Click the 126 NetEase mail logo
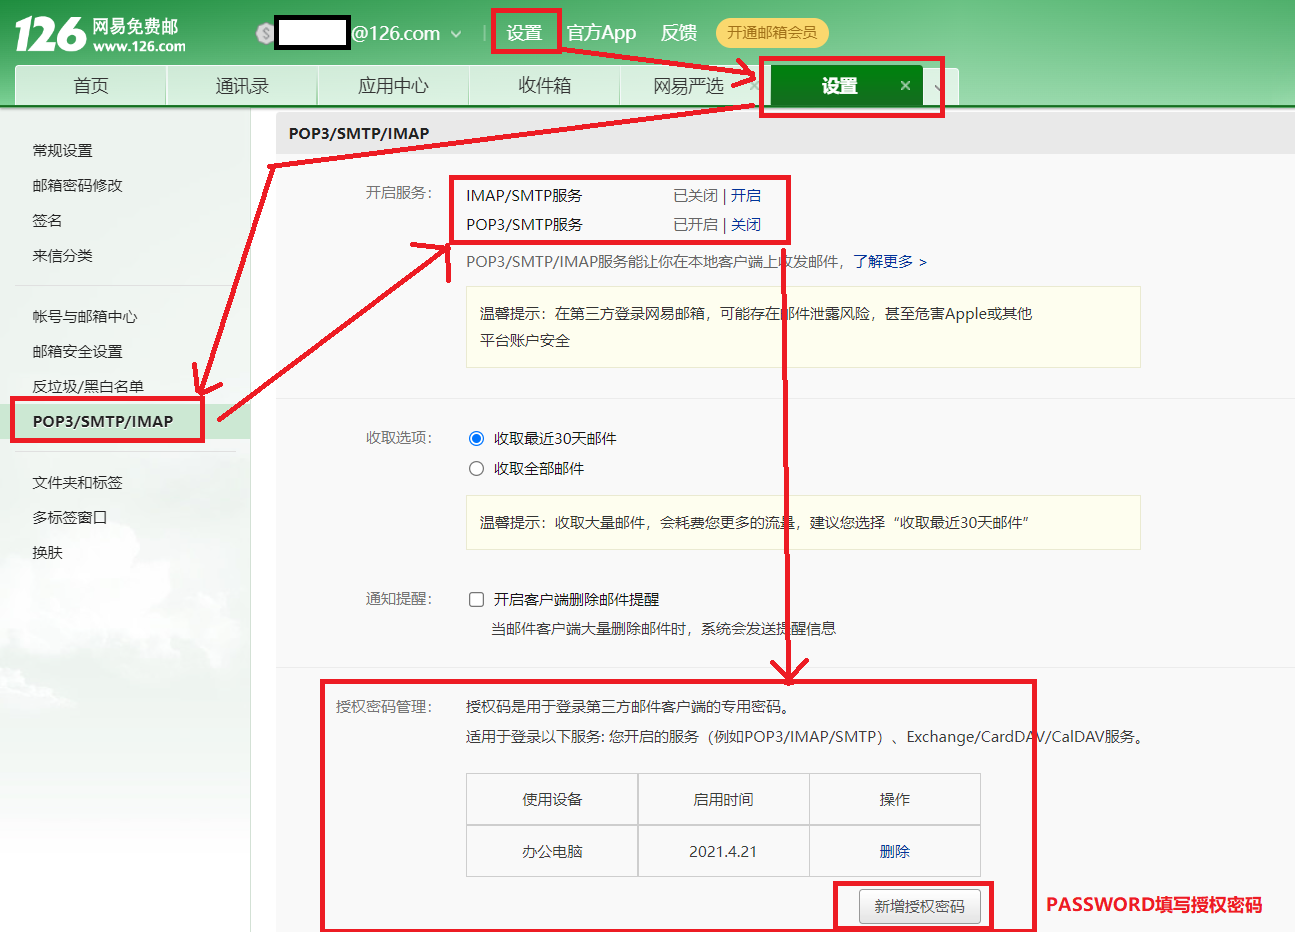The width and height of the screenshot is (1295, 932). coord(100,34)
